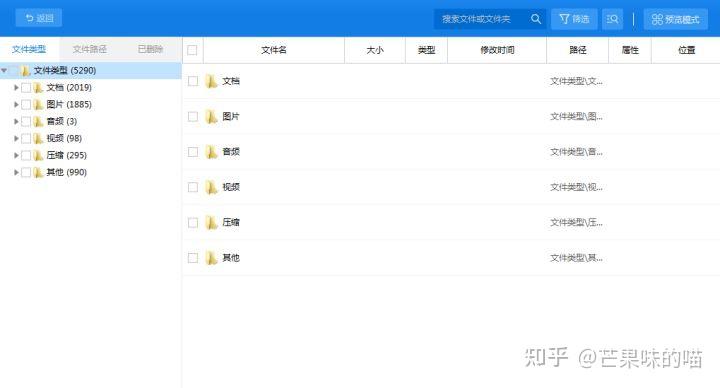The height and width of the screenshot is (388, 720).
Task: Collapse the 文件类型 (5290) root node
Action: coord(4,71)
